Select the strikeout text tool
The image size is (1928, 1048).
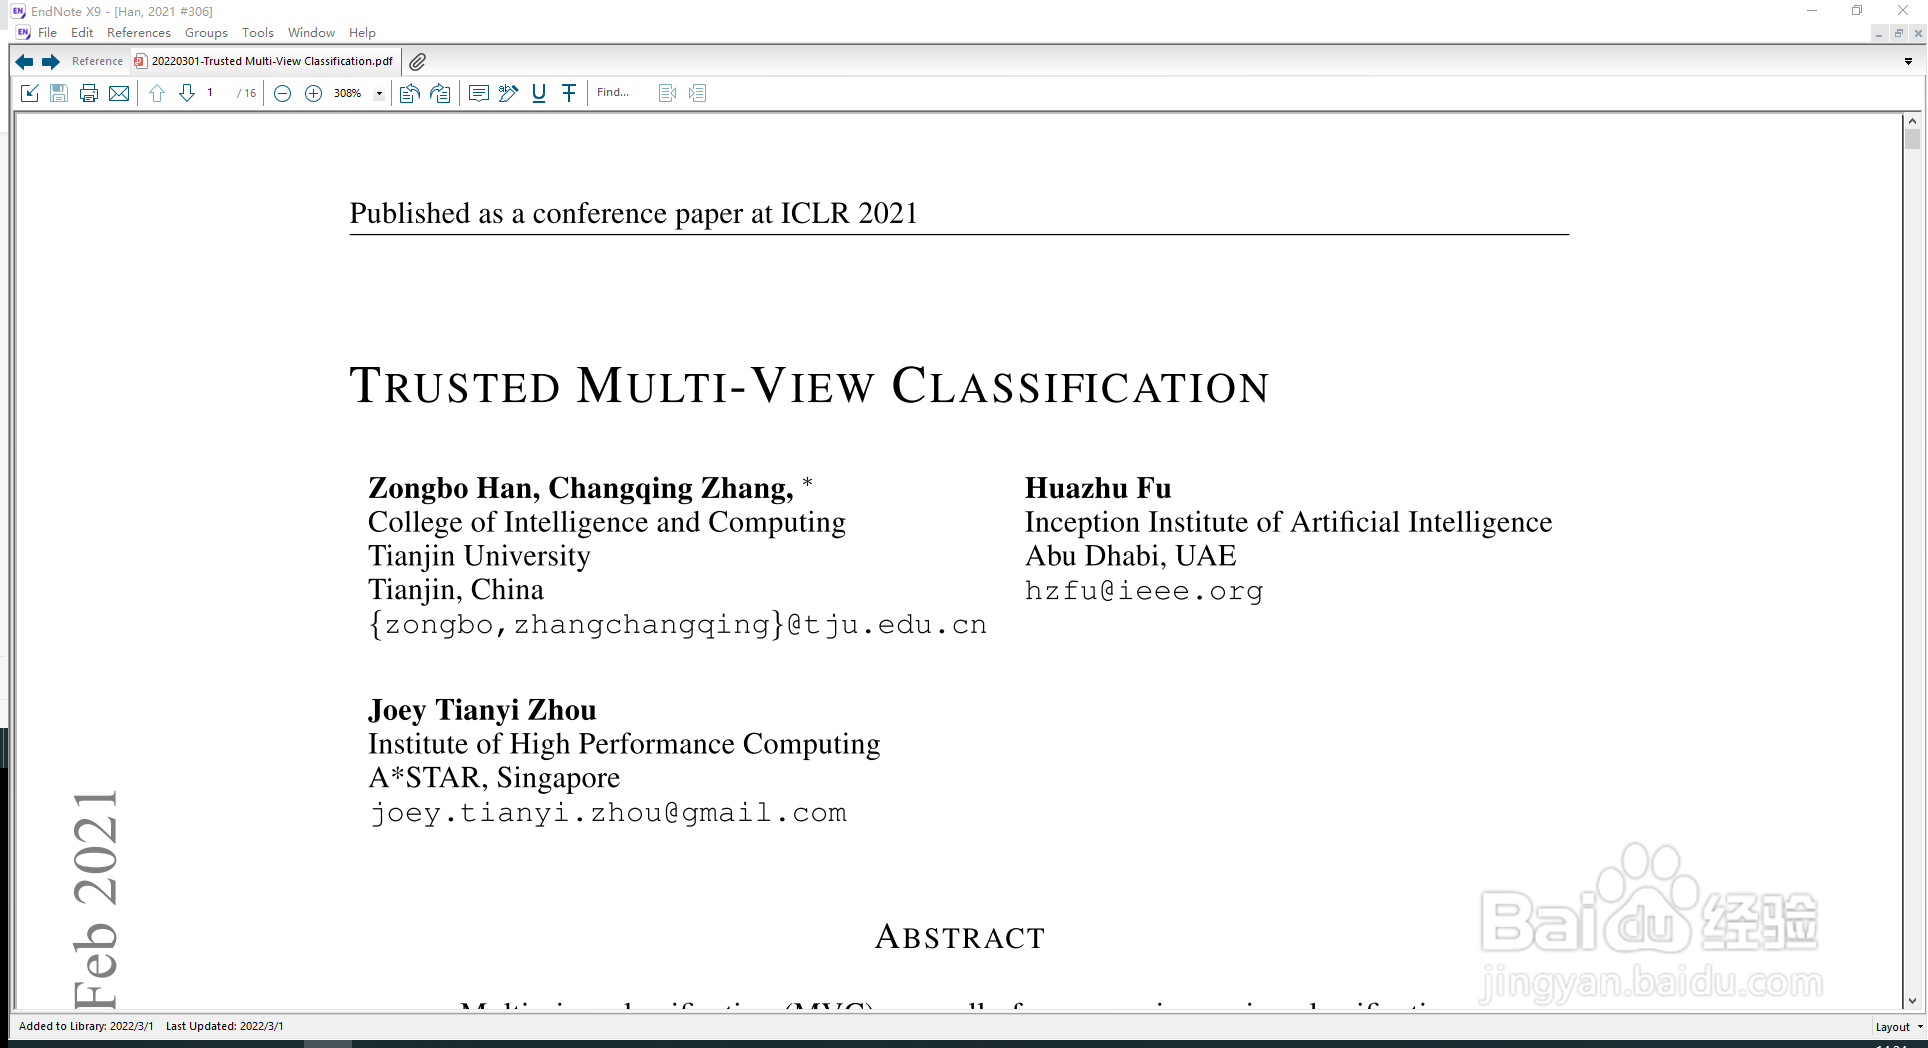(x=569, y=93)
